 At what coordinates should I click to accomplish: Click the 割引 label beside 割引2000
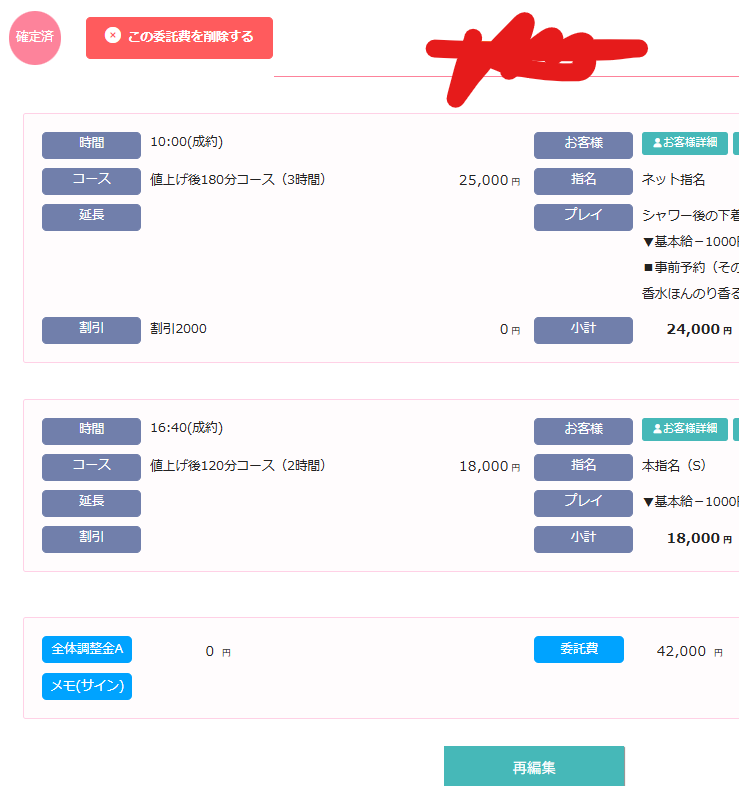point(91,330)
